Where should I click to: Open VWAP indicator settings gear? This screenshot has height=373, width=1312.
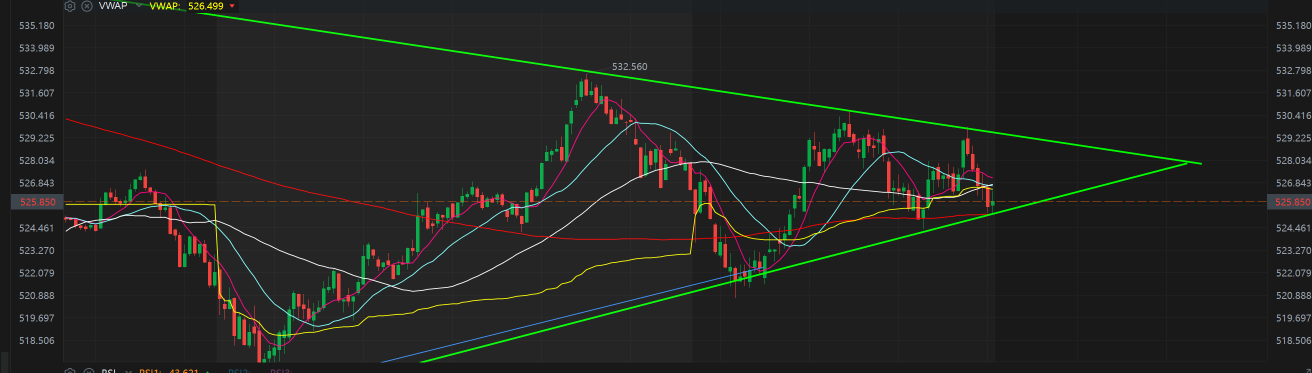[70, 6]
